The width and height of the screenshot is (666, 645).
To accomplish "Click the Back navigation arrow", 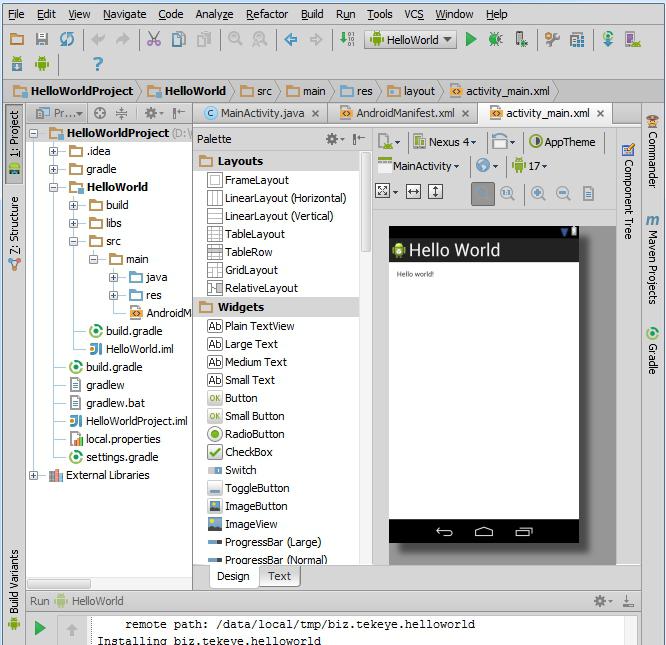I will click(291, 39).
